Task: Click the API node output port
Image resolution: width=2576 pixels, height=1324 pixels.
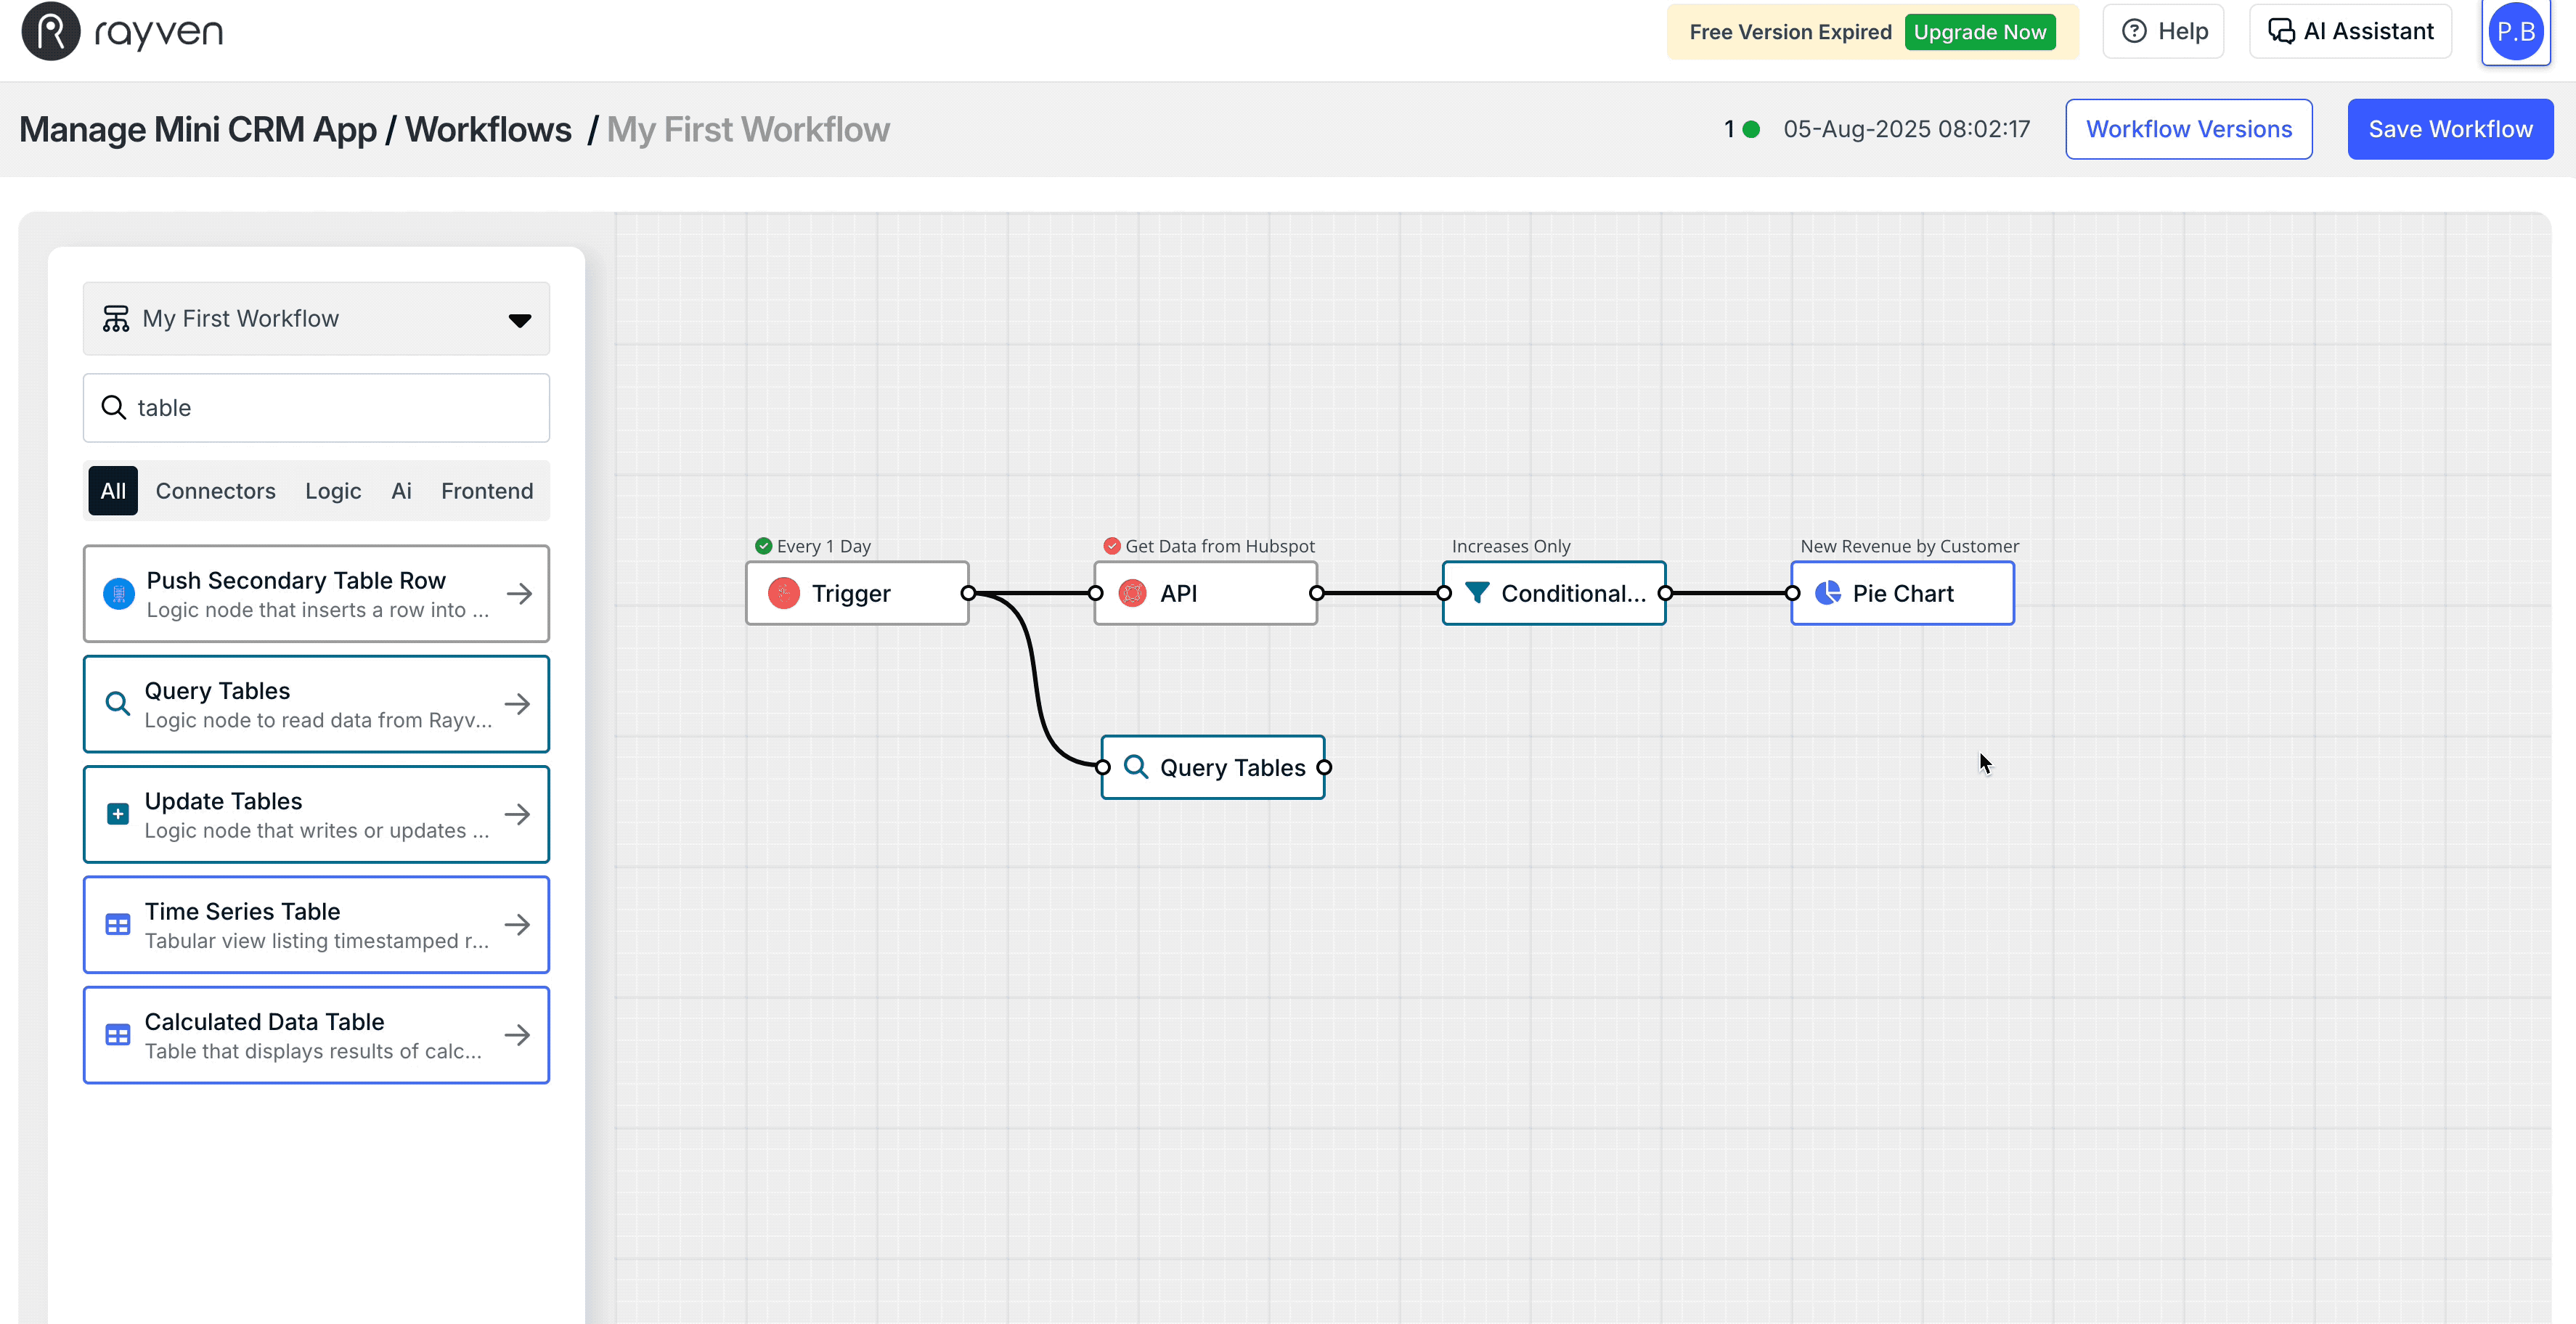Action: [x=1317, y=593]
